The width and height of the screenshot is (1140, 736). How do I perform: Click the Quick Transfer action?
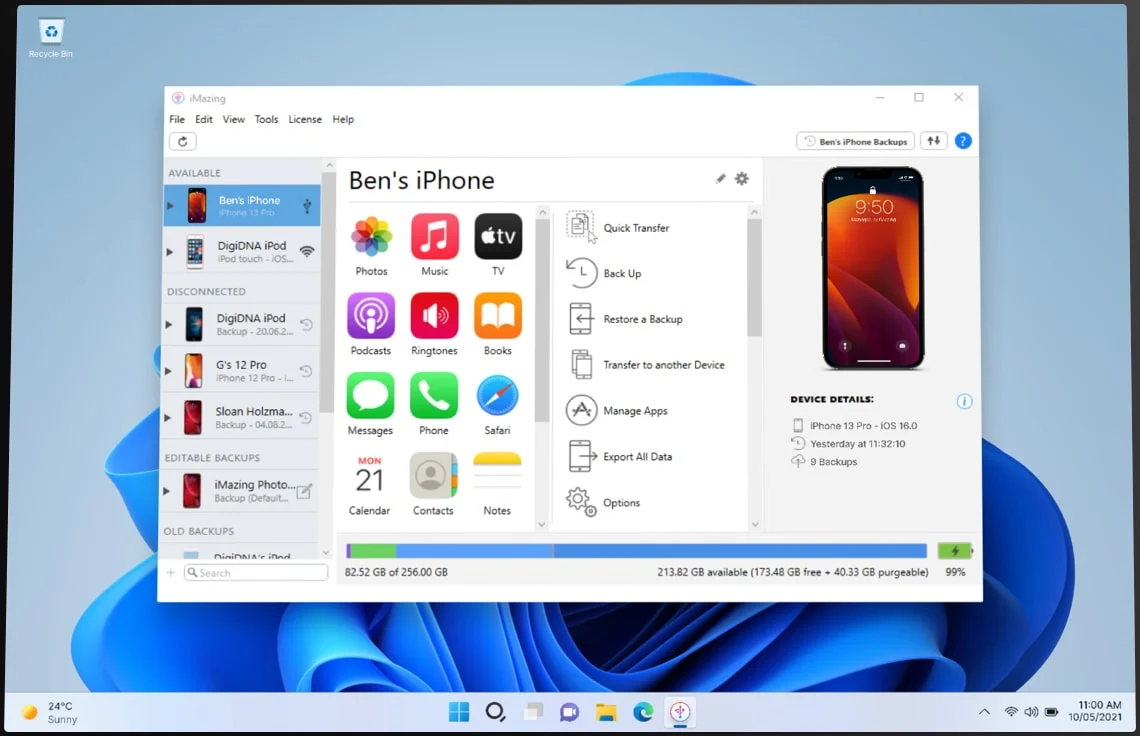(618, 228)
